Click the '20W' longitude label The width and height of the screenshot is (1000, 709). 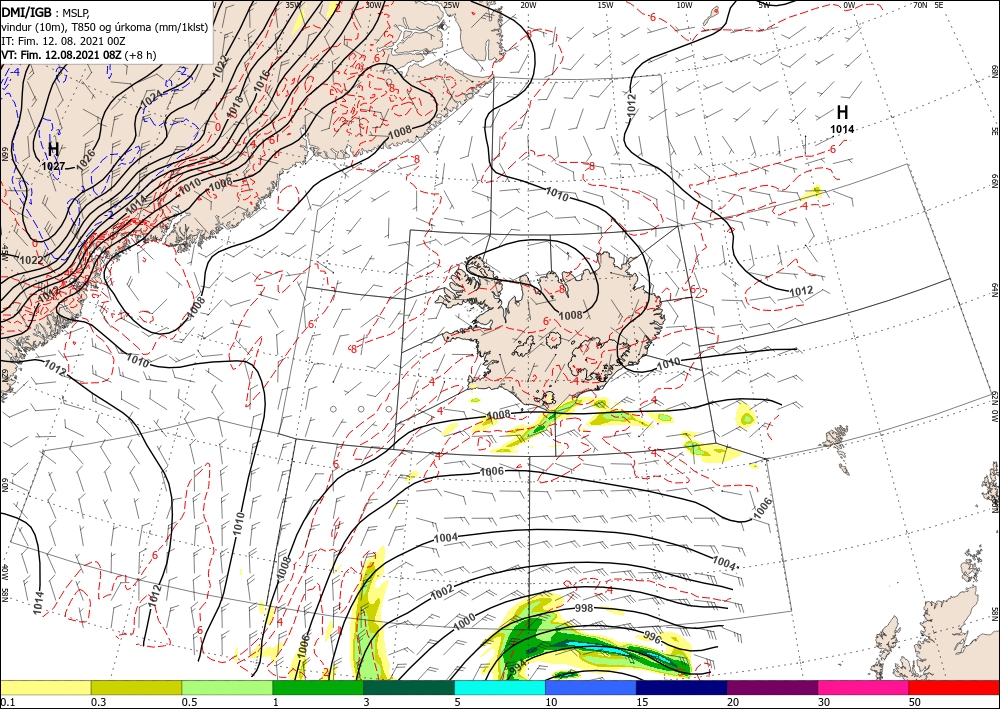[x=528, y=5]
